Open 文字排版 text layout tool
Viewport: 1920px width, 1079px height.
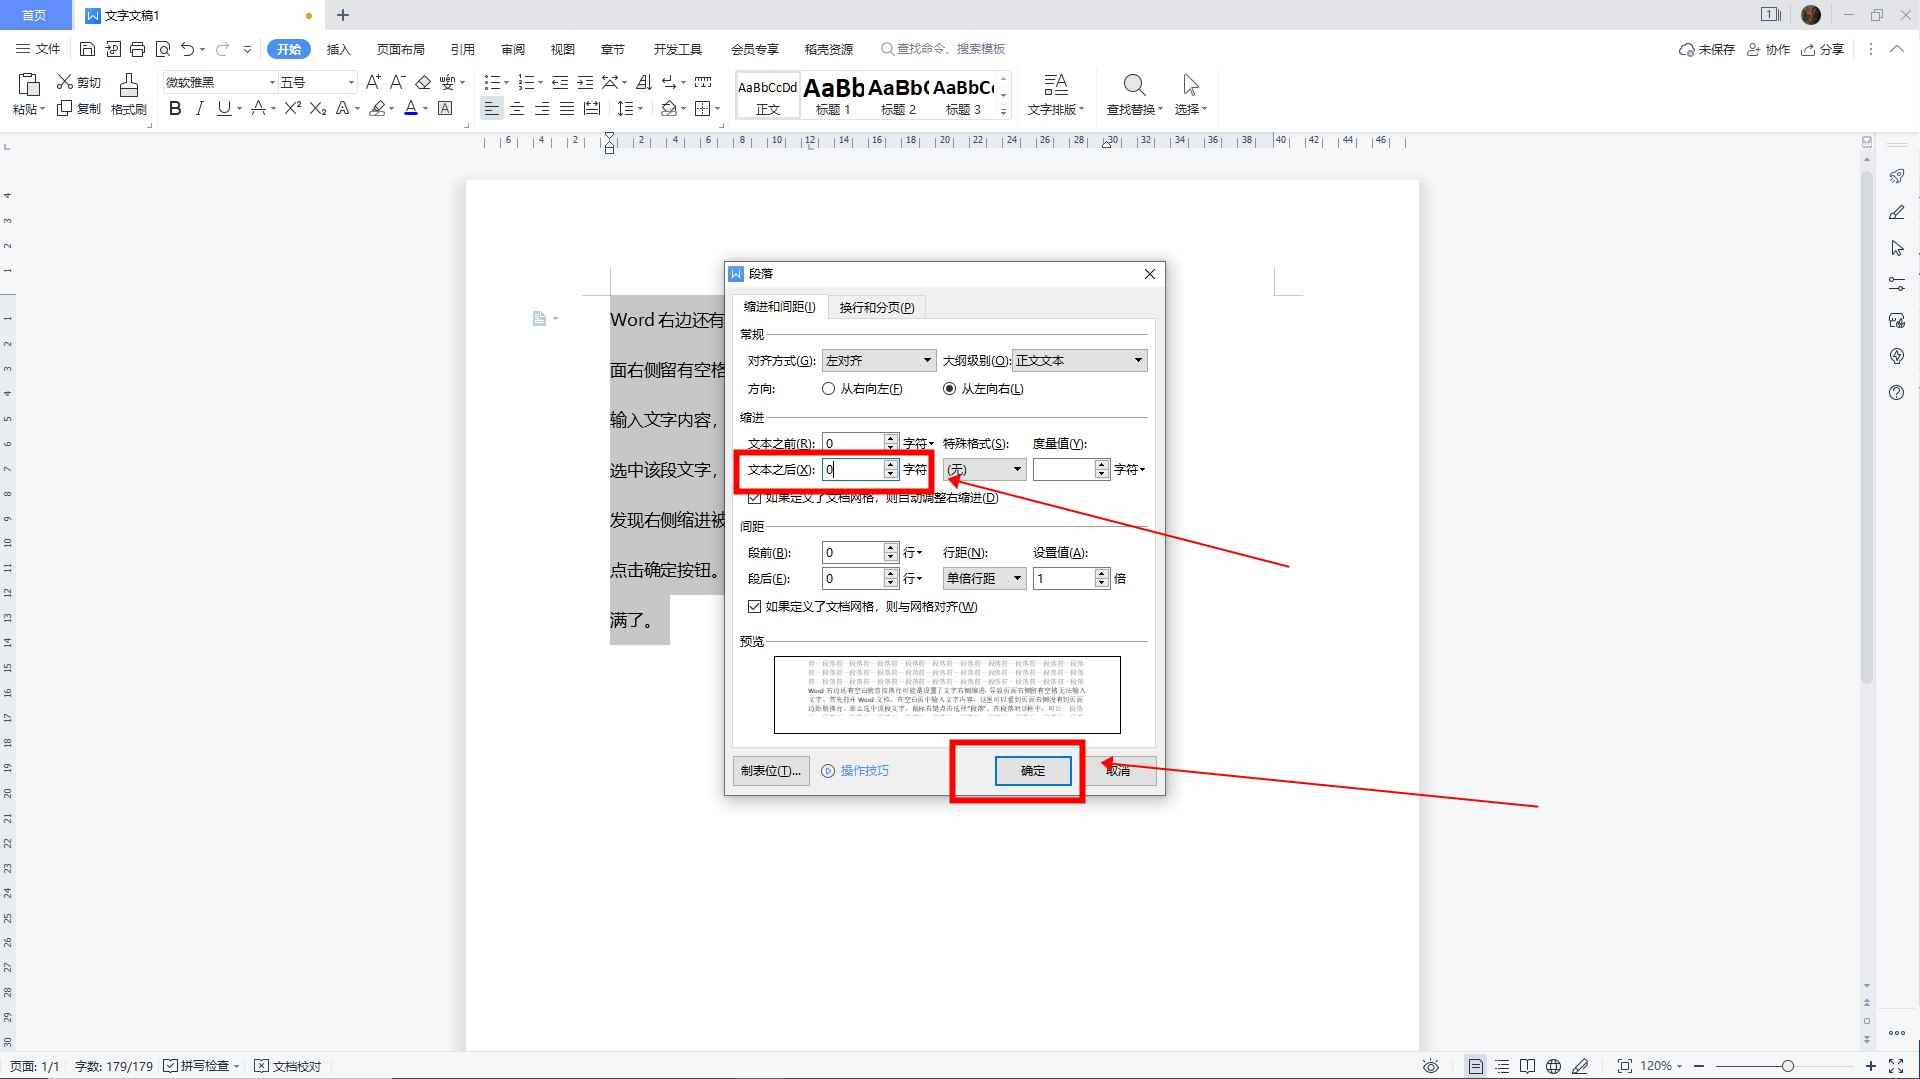(x=1056, y=95)
